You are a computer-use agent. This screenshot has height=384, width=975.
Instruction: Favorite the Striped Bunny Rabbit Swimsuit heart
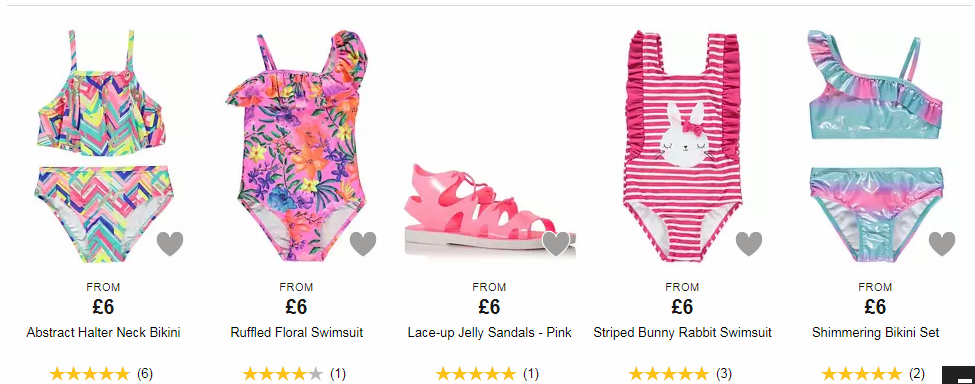(x=749, y=244)
